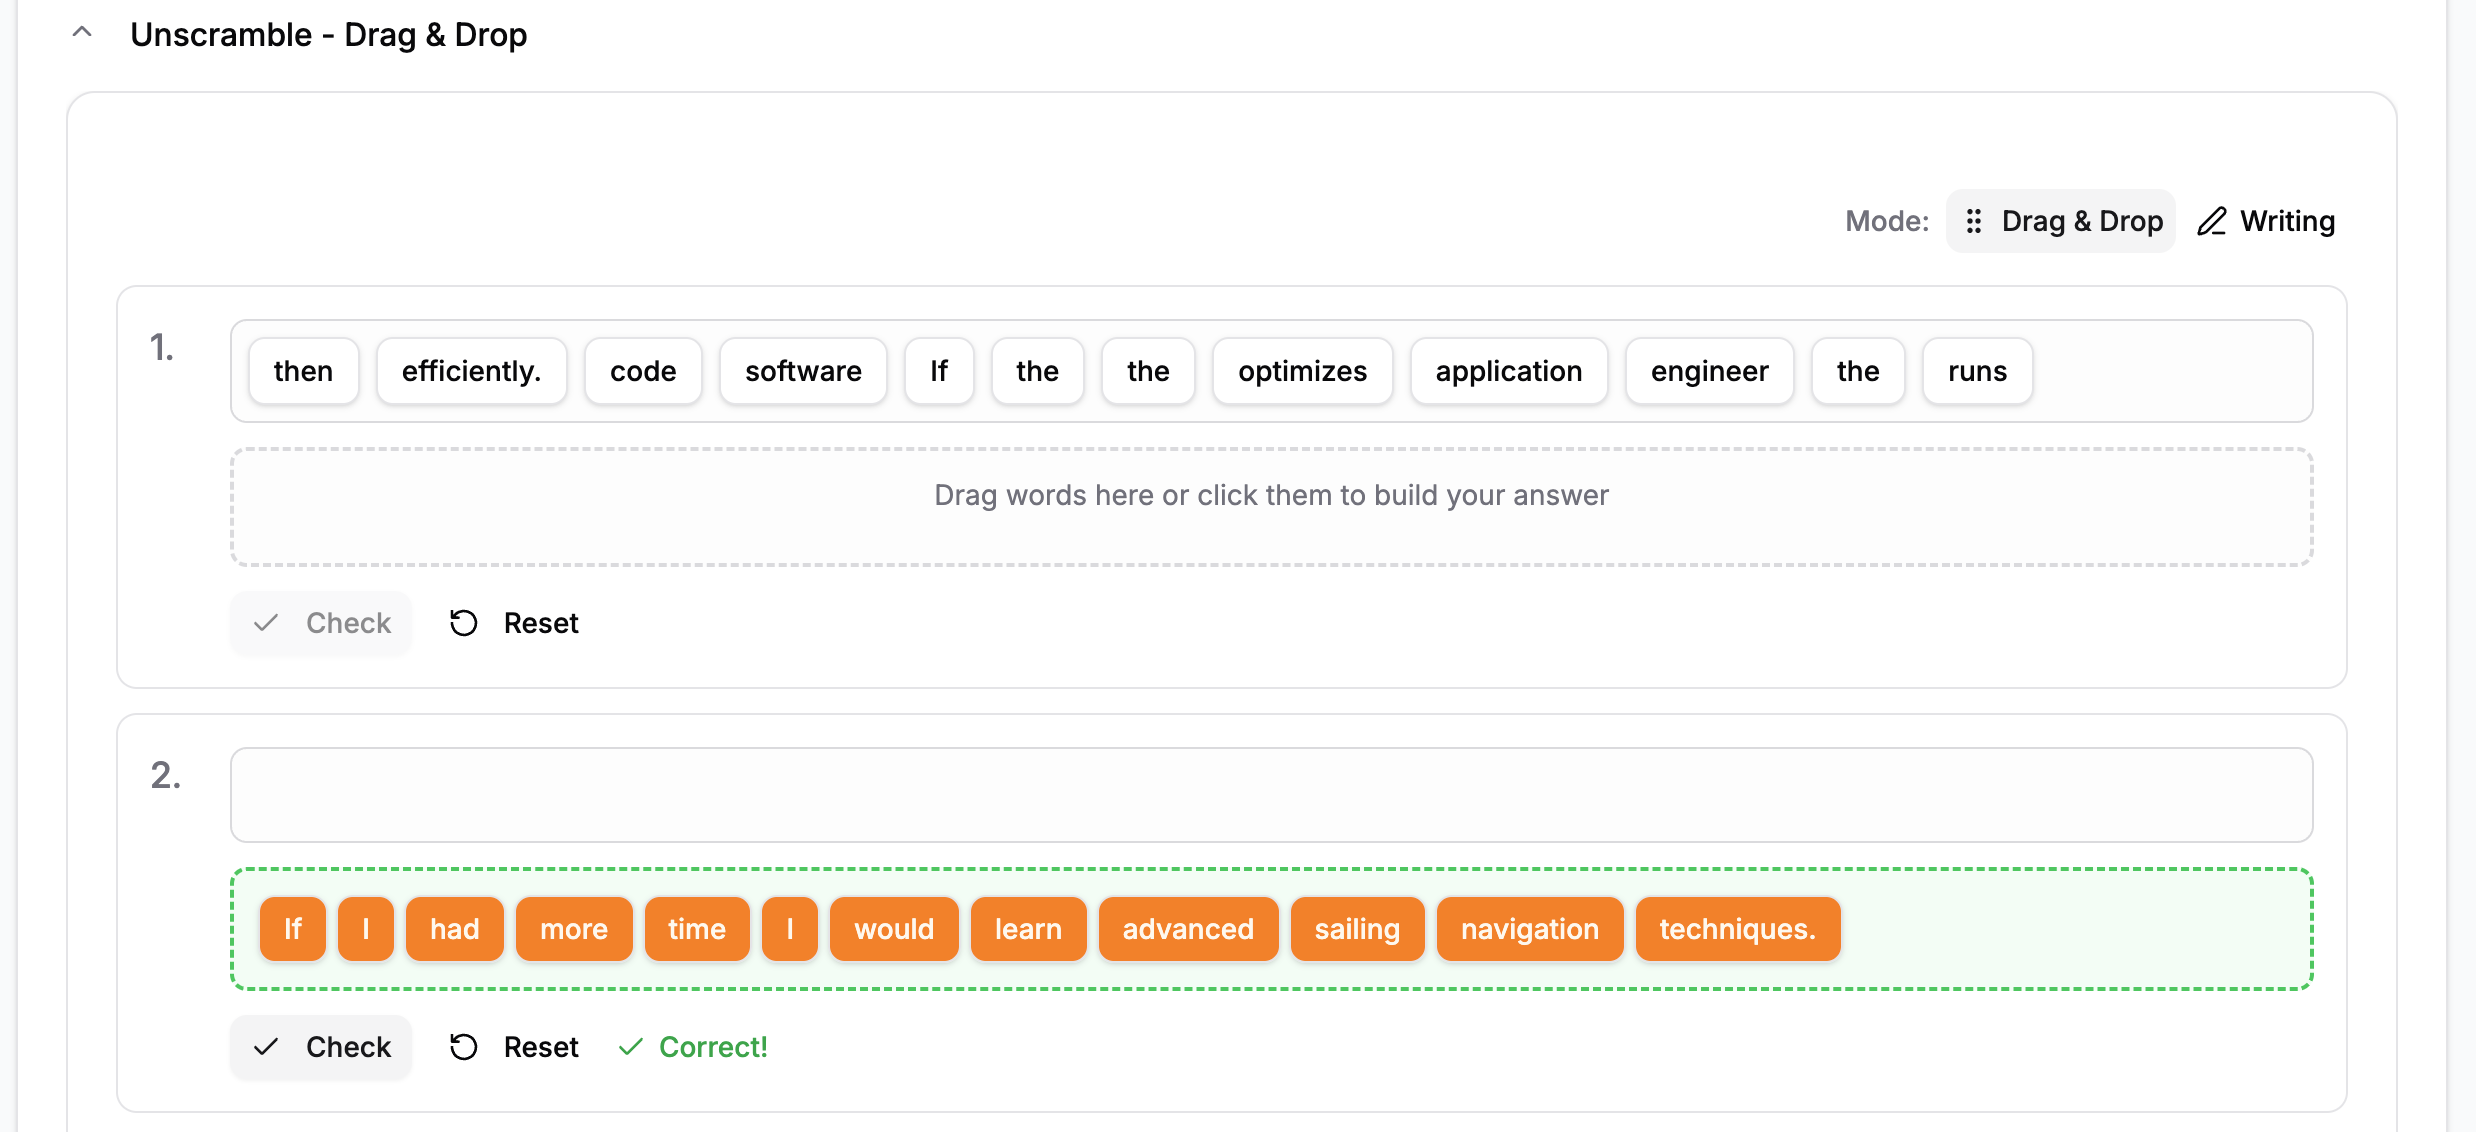Click the orange 'navigation' chip
Screen dimensions: 2476x1132
[x=1530, y=929]
